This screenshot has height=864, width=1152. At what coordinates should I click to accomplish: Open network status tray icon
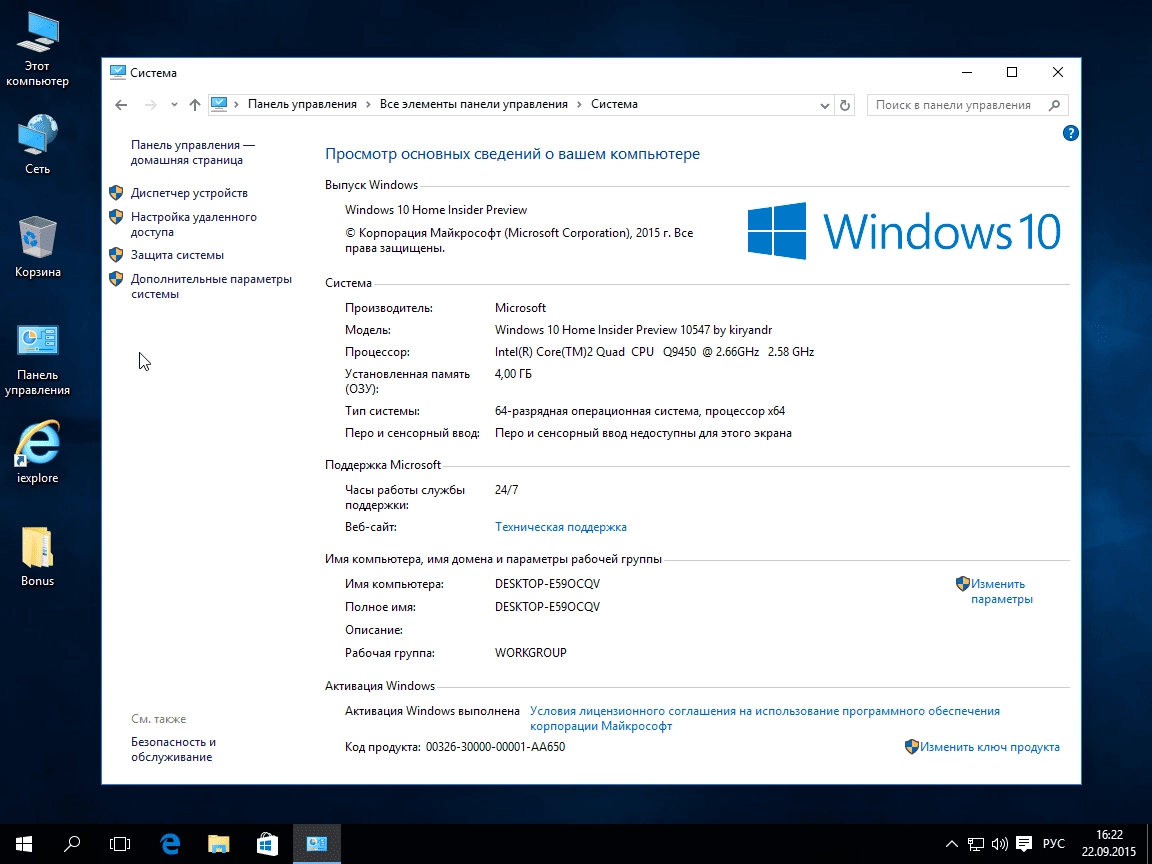click(x=976, y=843)
